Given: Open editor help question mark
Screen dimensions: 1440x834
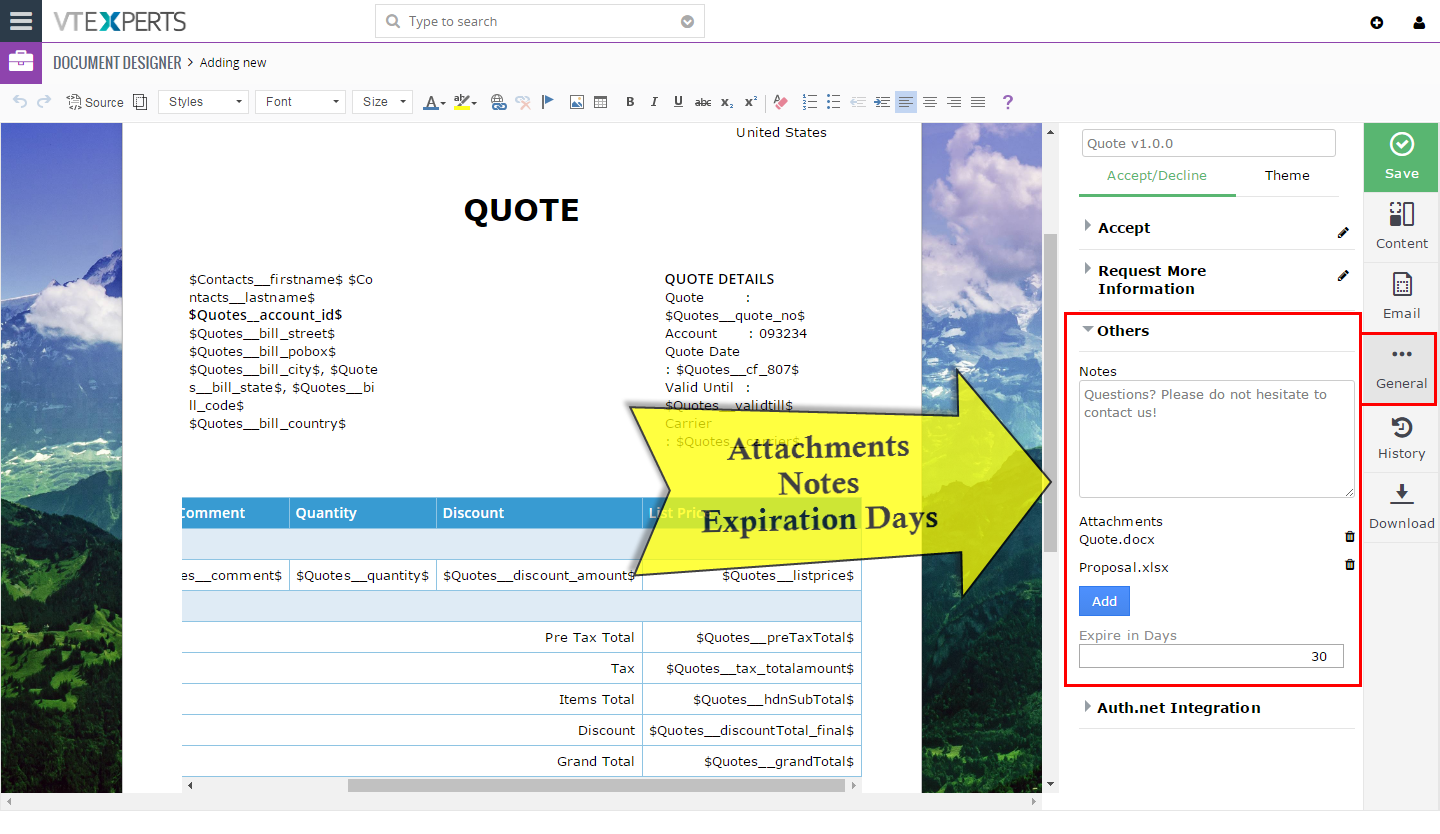Looking at the screenshot, I should tap(1008, 102).
